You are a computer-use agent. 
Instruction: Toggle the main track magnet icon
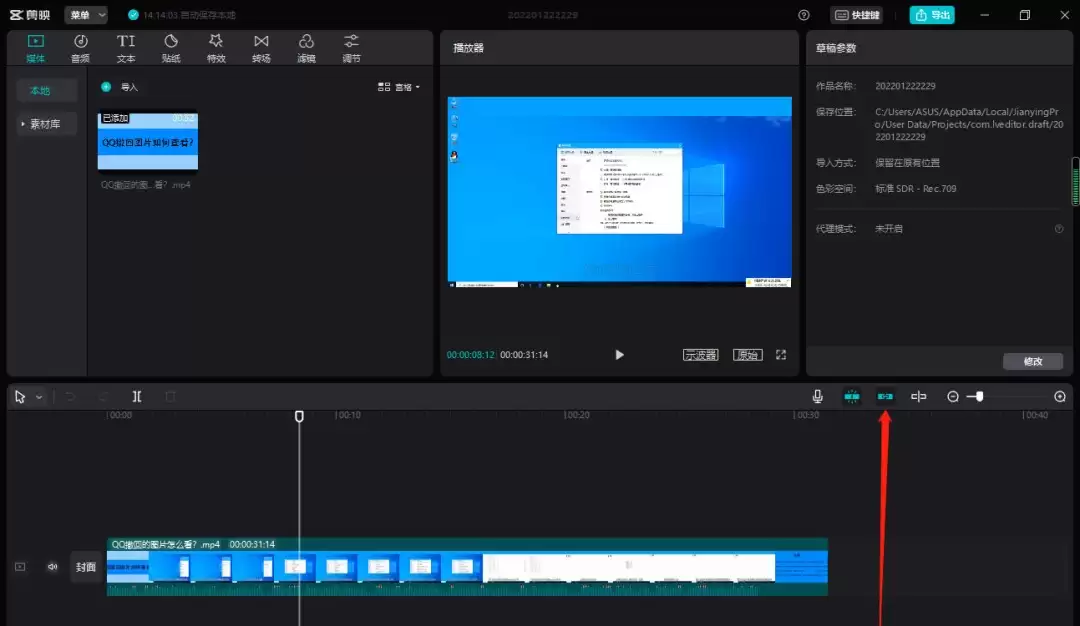852,397
